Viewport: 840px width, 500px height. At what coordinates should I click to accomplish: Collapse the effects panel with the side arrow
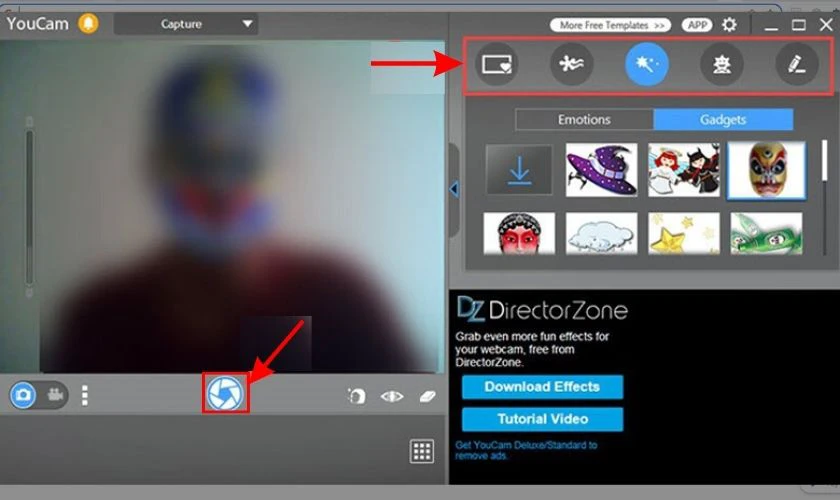click(454, 188)
